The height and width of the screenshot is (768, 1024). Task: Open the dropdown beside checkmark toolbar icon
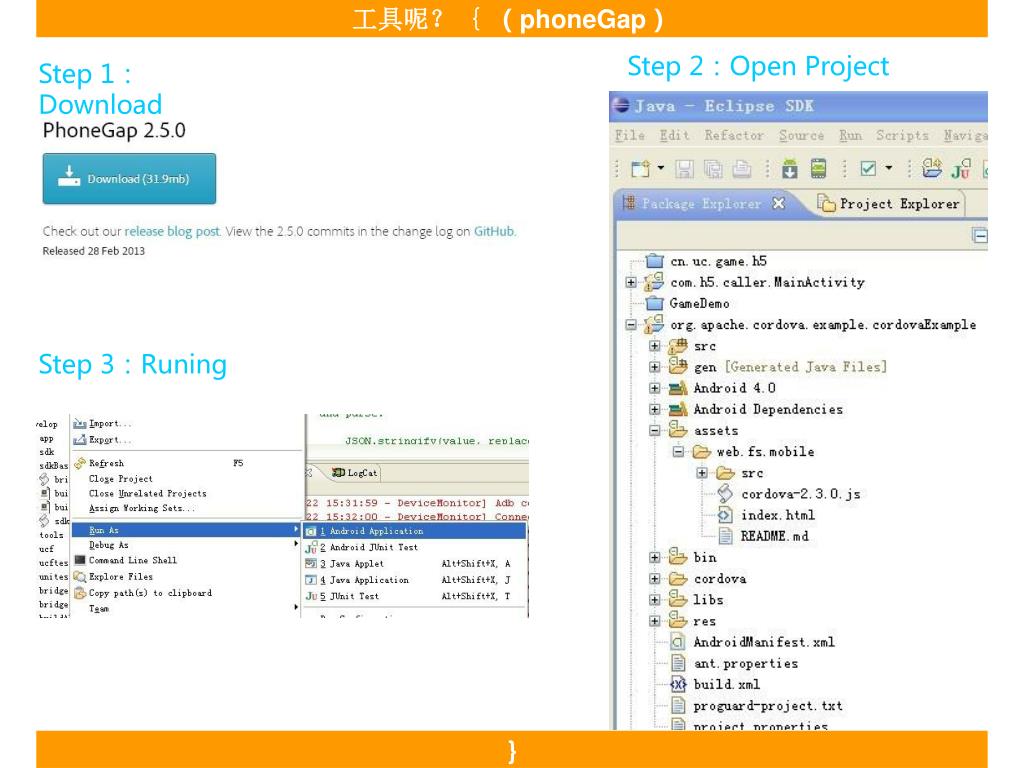pyautogui.click(x=889, y=168)
